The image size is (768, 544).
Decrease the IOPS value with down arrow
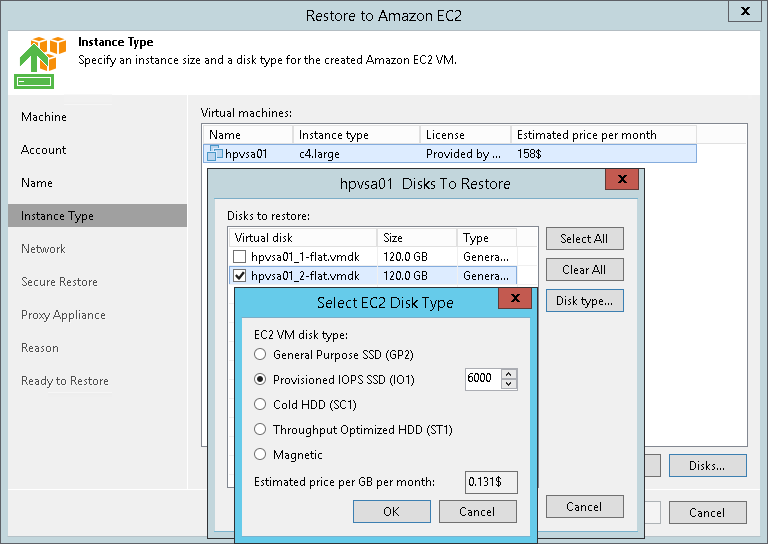tap(509, 384)
